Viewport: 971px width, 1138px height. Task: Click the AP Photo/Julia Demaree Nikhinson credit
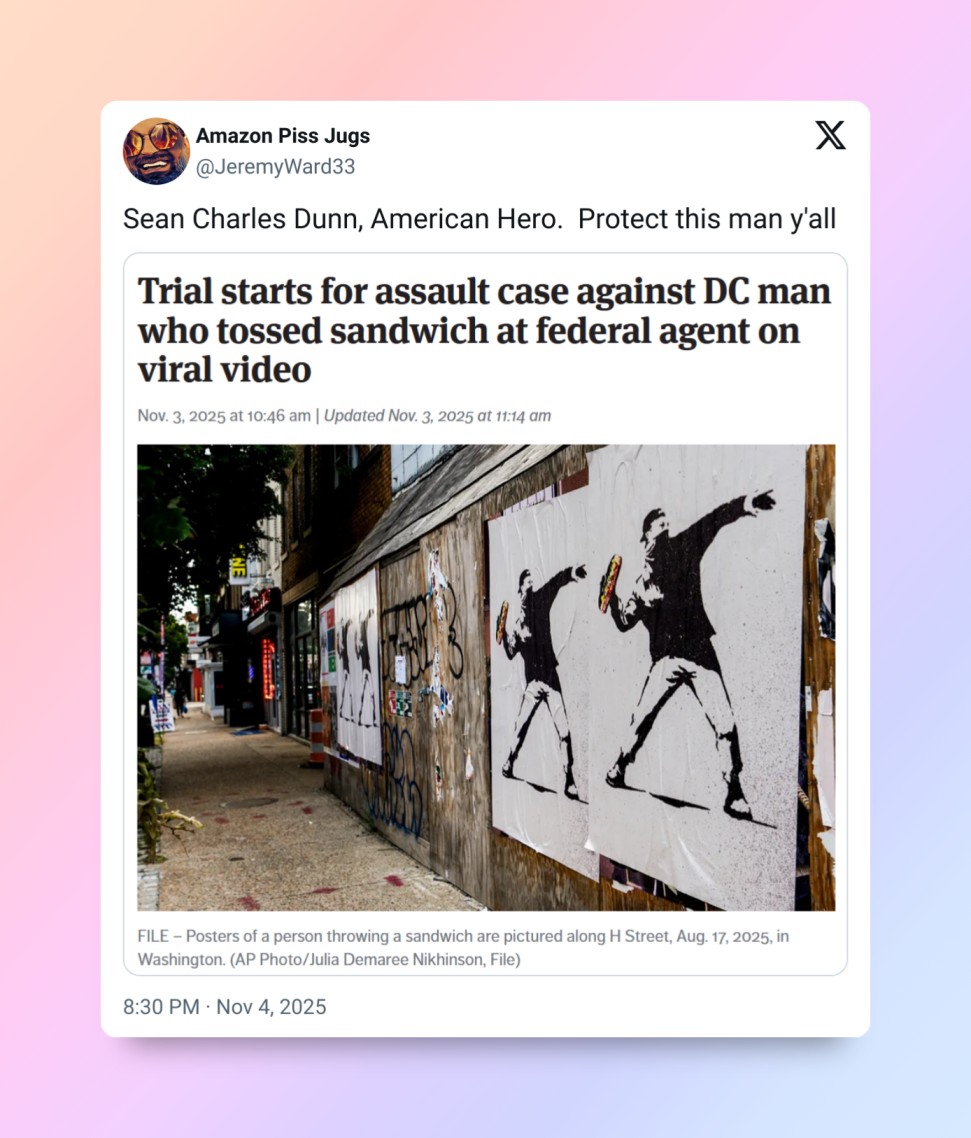[375, 959]
